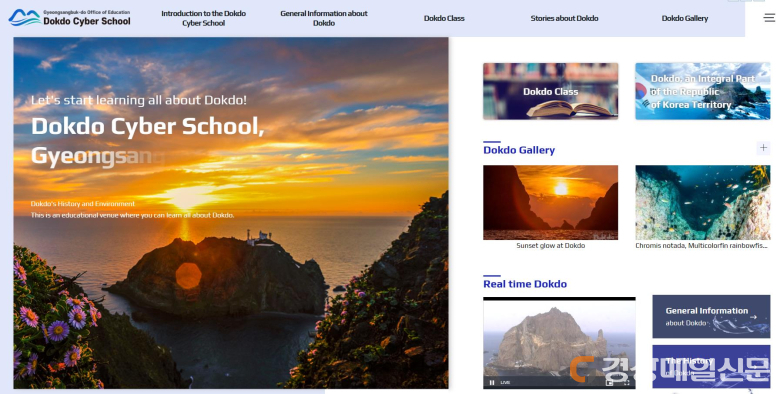Click the Dokdo Gallery section heading

519,150
